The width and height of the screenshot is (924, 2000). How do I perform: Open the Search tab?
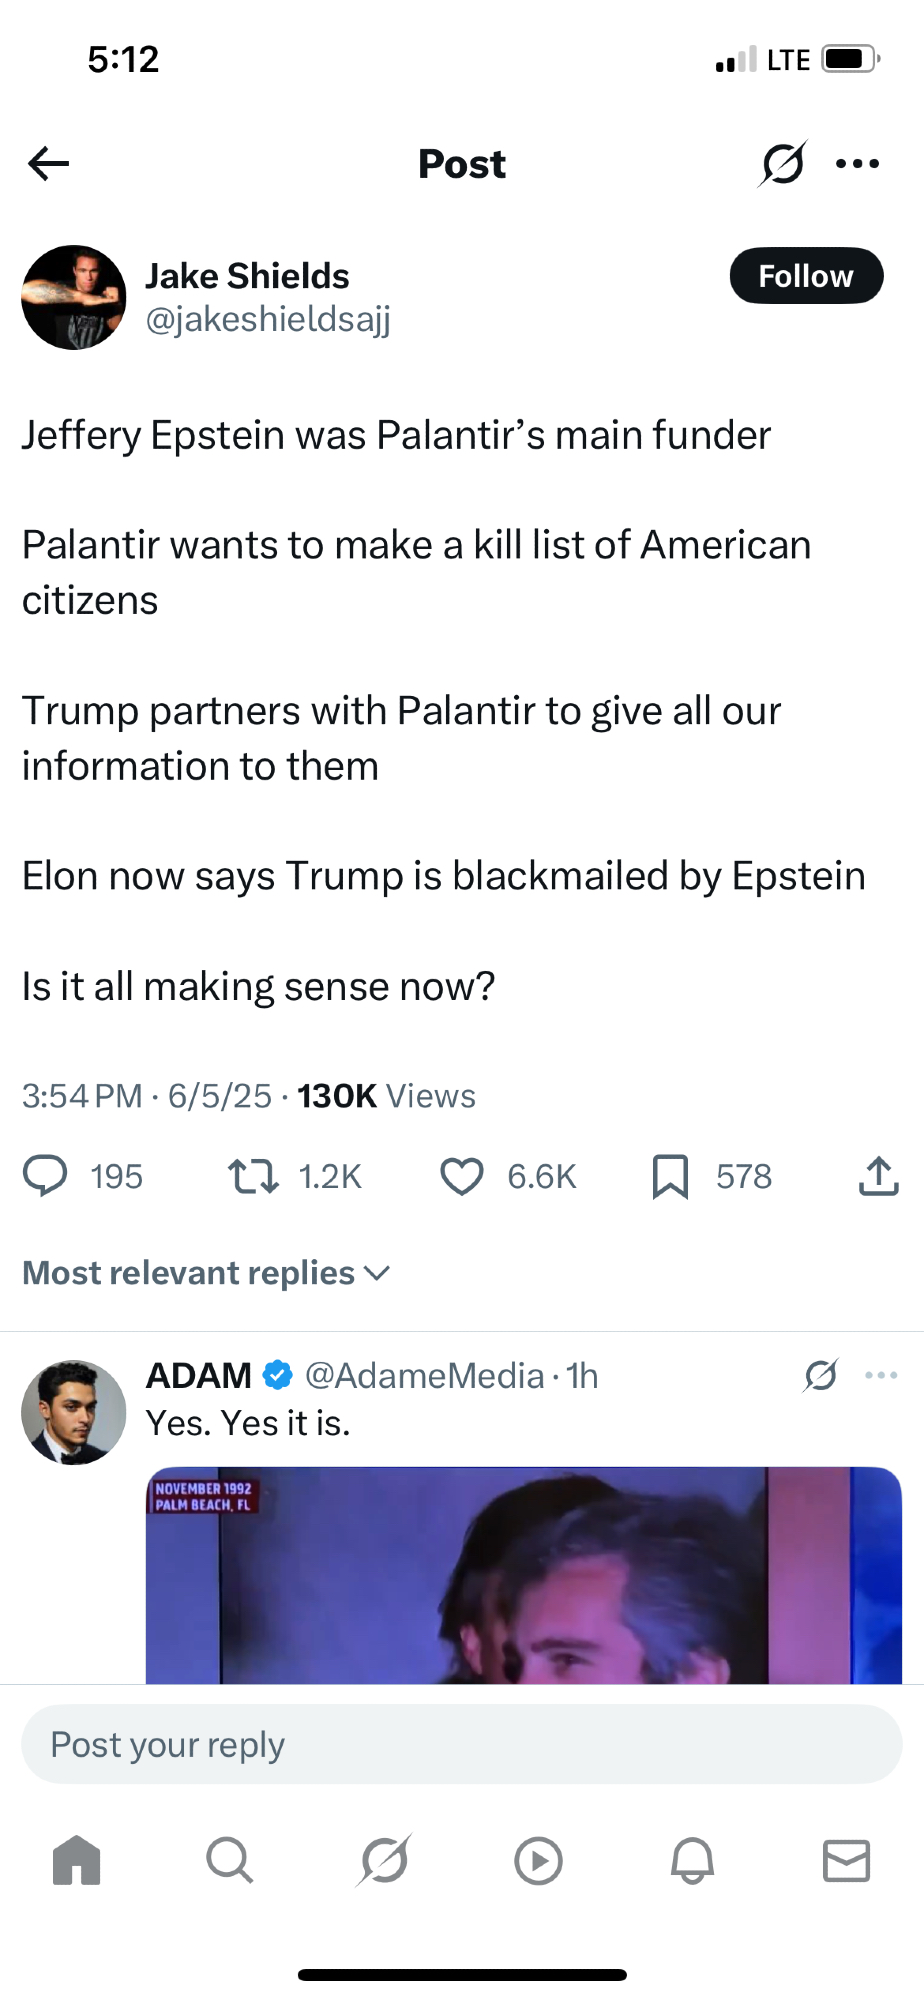coord(230,1861)
